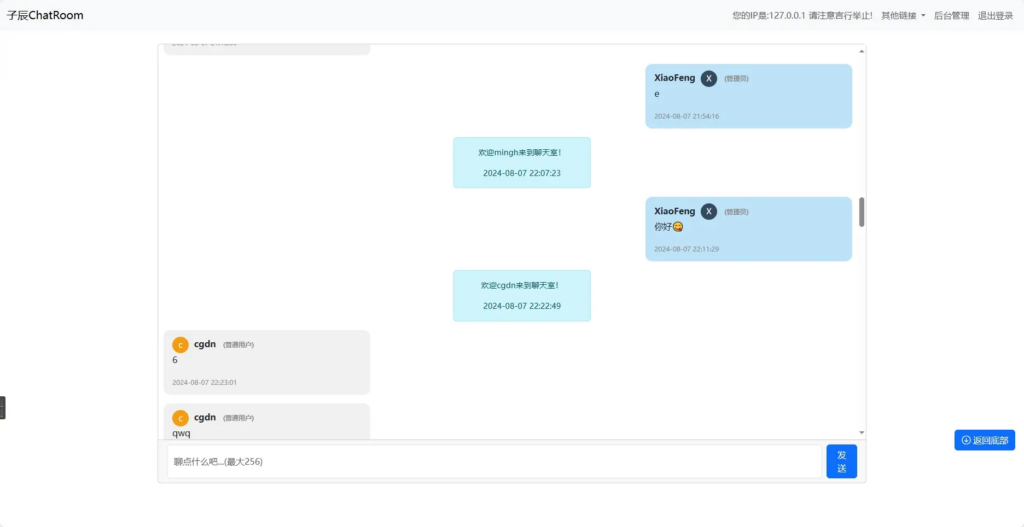The height and width of the screenshot is (527, 1024).
Task: Log out using 退出登录
Action: click(x=995, y=16)
